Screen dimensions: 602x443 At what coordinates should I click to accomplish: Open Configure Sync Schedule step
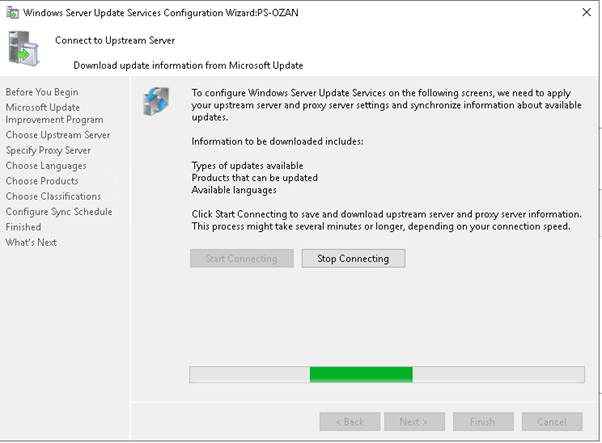[x=59, y=212]
